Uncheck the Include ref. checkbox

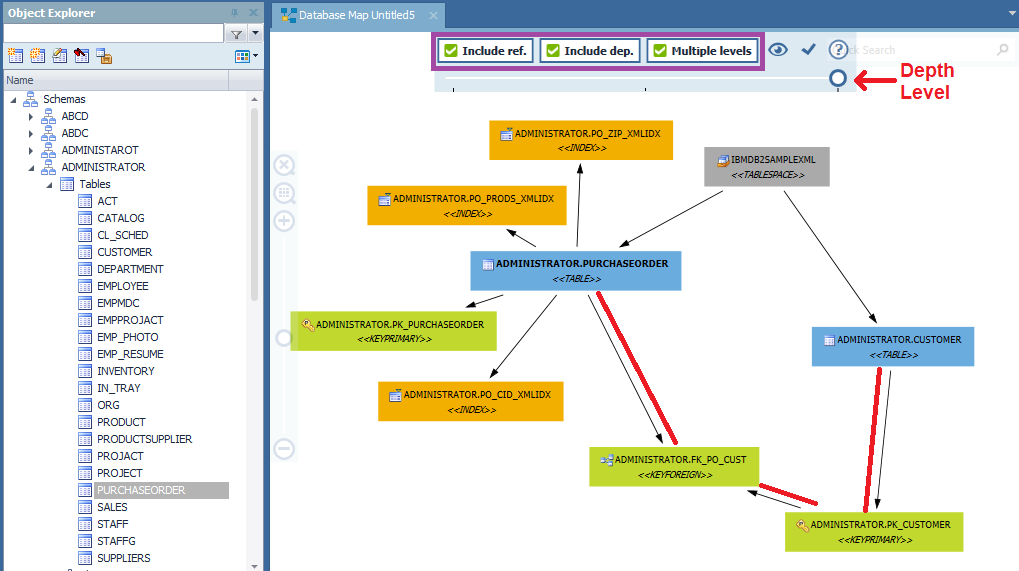(x=451, y=51)
